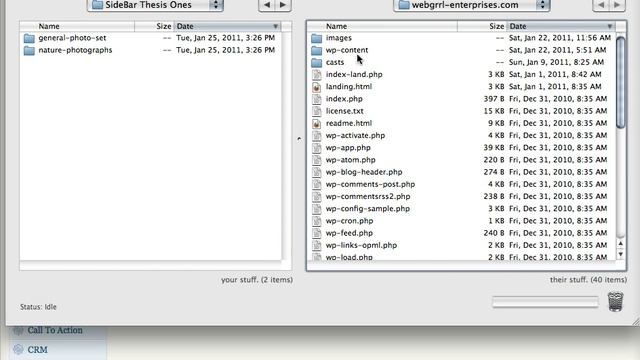Click the Status: Idle text
The height and width of the screenshot is (360, 640).
[38, 307]
